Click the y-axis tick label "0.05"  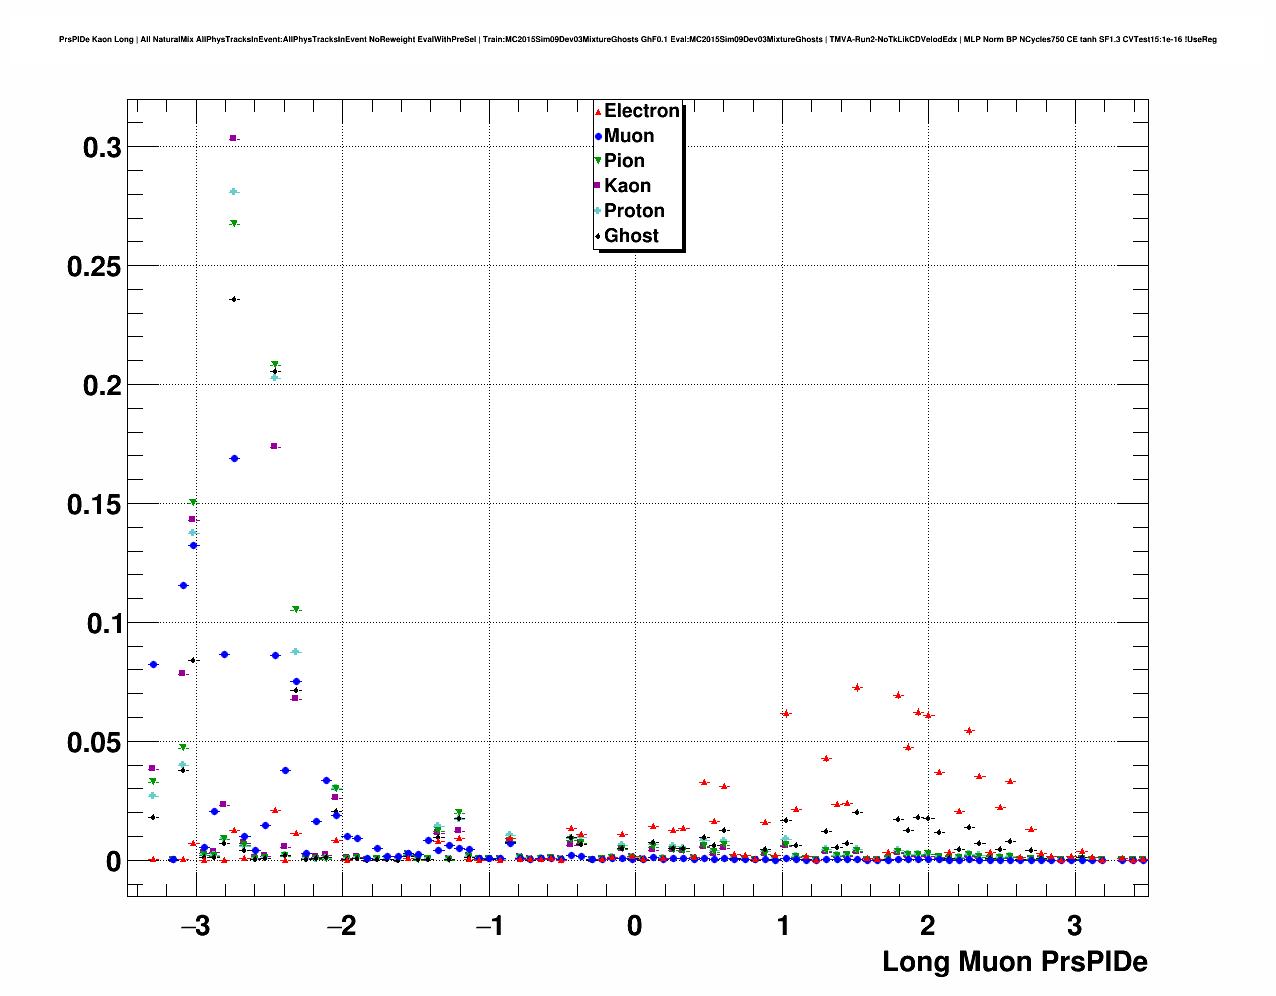(94, 743)
